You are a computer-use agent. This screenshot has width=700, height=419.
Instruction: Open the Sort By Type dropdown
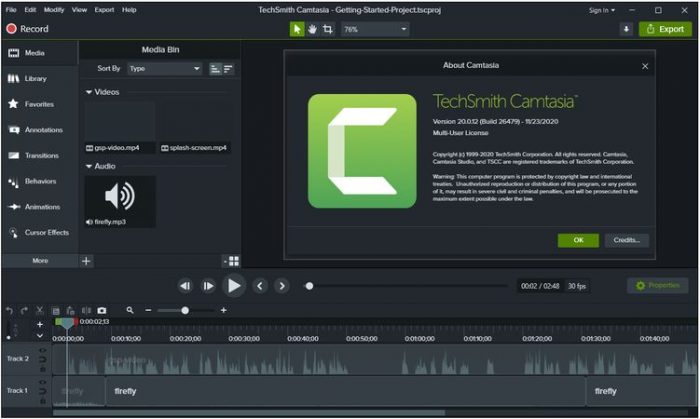point(164,69)
